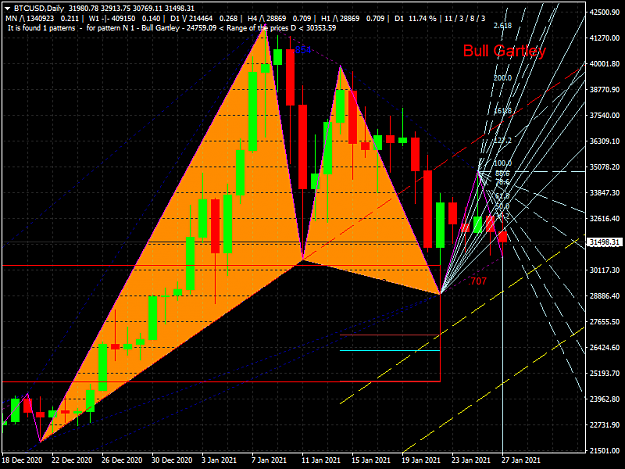Click the 127.2 Fibonacci level label
This screenshot has width=625, height=469.
[x=502, y=140]
